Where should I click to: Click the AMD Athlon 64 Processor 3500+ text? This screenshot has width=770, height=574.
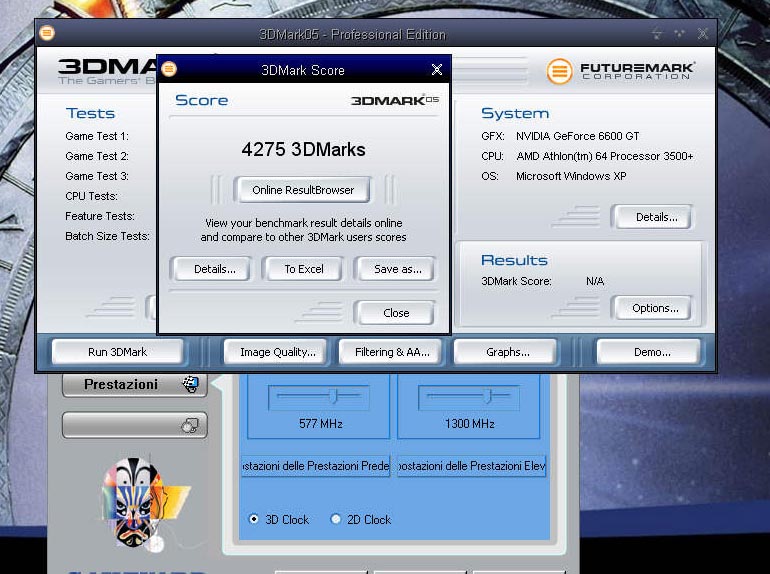click(605, 156)
